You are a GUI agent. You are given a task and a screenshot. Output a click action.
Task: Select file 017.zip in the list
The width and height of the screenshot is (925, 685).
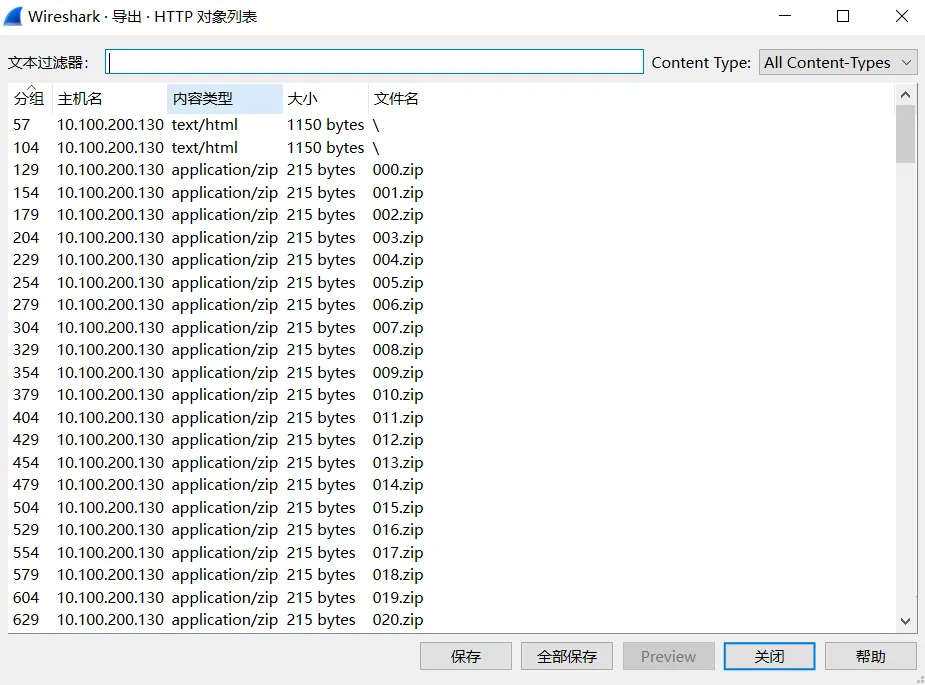(x=398, y=552)
